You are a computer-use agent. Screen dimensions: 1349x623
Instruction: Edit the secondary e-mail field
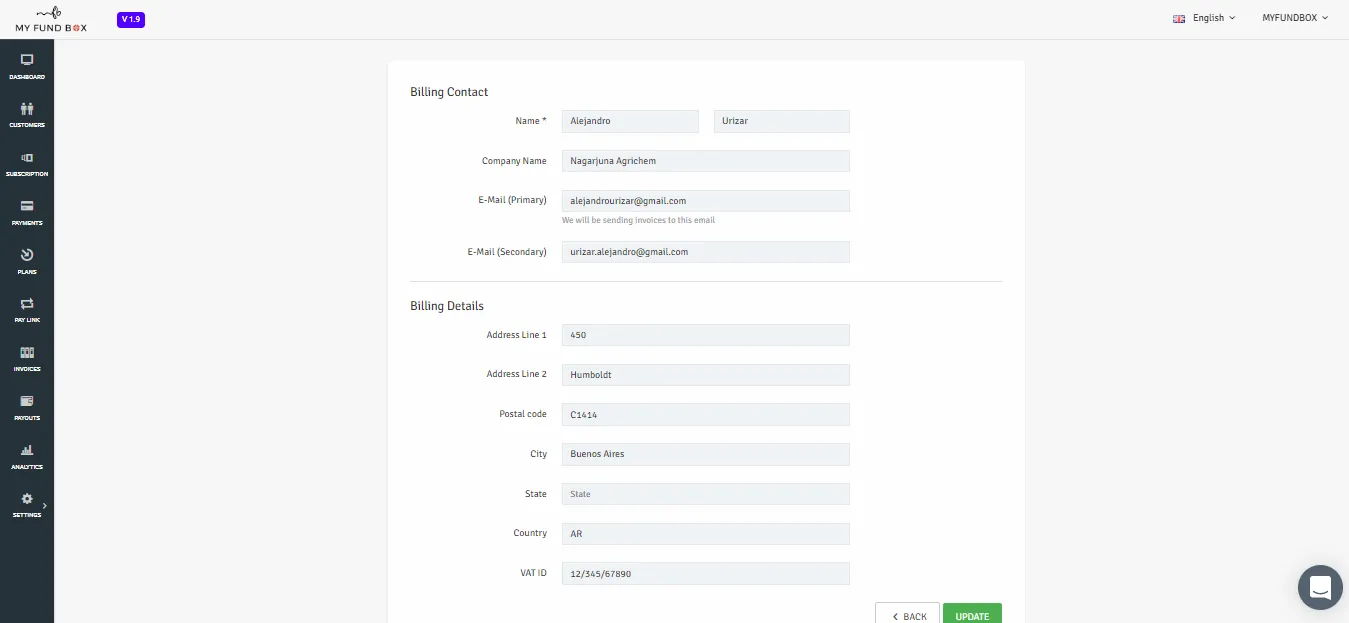(706, 252)
